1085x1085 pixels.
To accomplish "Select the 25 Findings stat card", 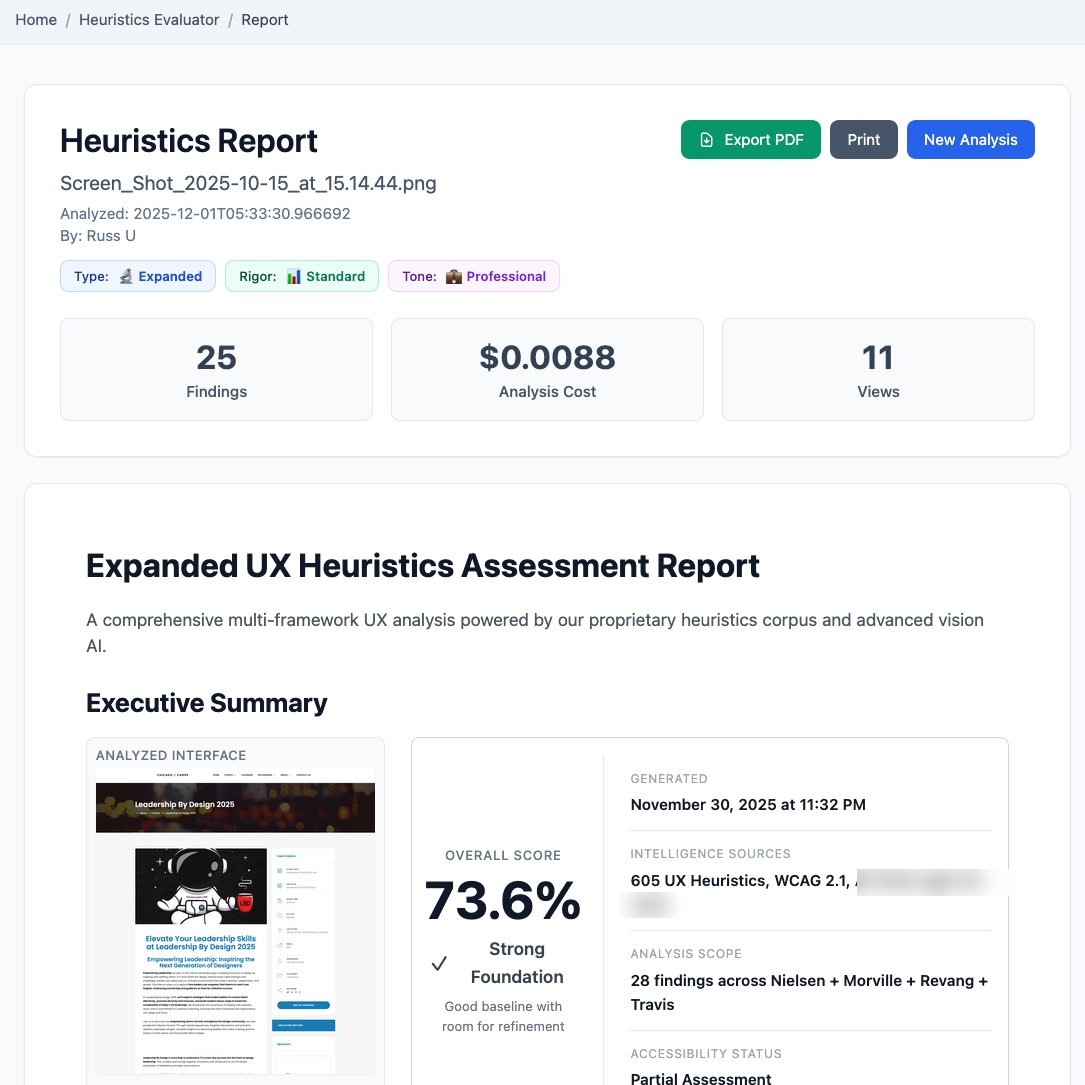I will [x=217, y=370].
